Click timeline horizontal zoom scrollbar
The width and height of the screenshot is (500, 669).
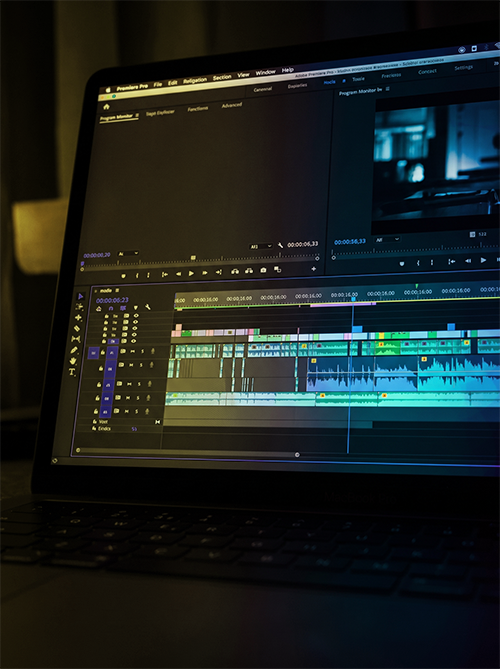click(x=187, y=452)
